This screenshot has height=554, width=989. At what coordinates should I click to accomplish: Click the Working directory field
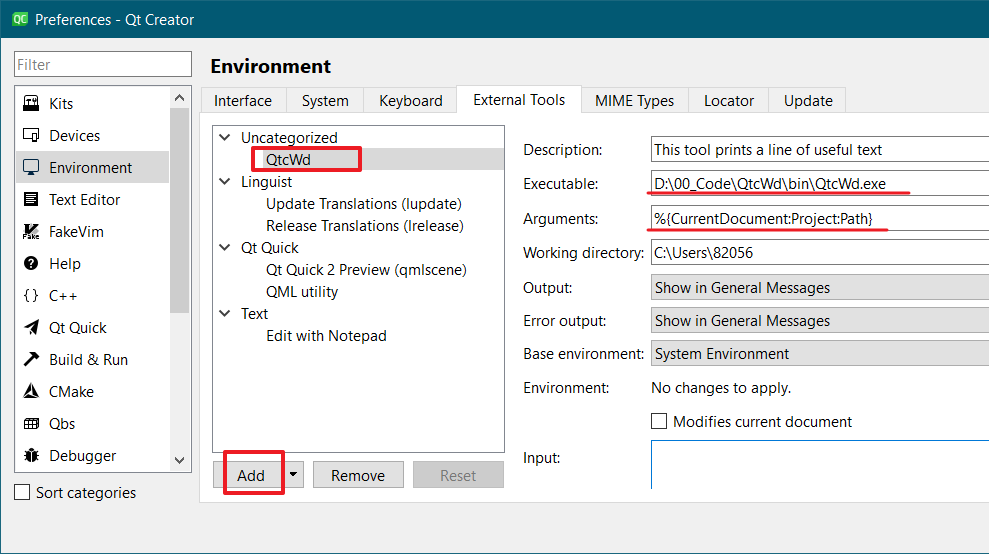[819, 252]
